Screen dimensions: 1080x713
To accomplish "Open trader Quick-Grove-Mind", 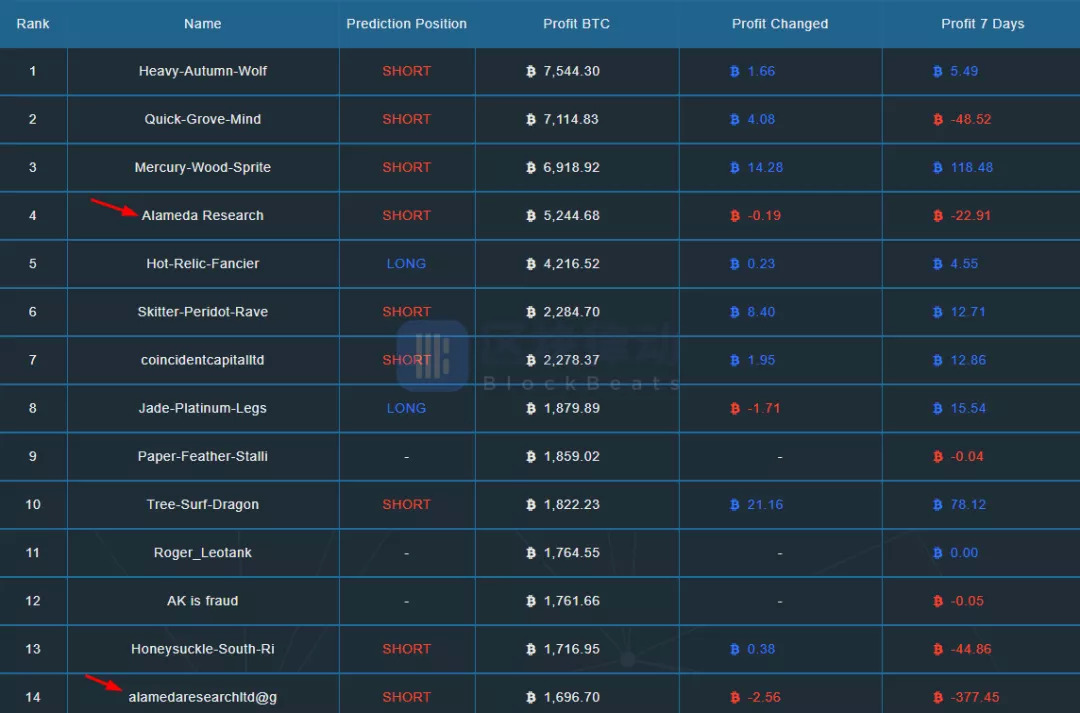I will [x=202, y=119].
